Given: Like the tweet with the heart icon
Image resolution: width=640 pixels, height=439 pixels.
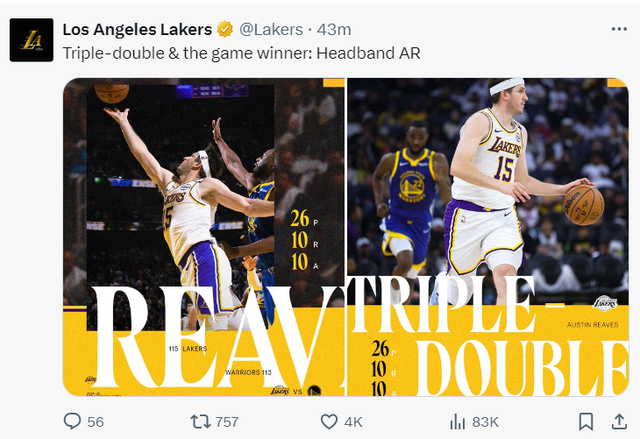Looking at the screenshot, I should point(328,421).
